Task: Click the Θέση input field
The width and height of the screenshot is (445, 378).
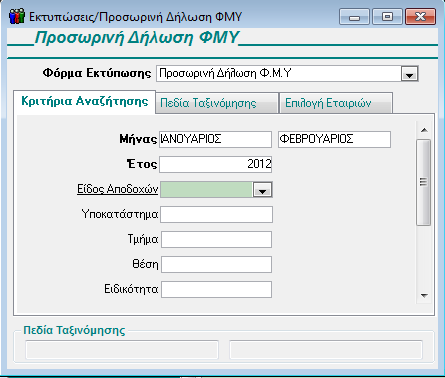Action: (216, 265)
